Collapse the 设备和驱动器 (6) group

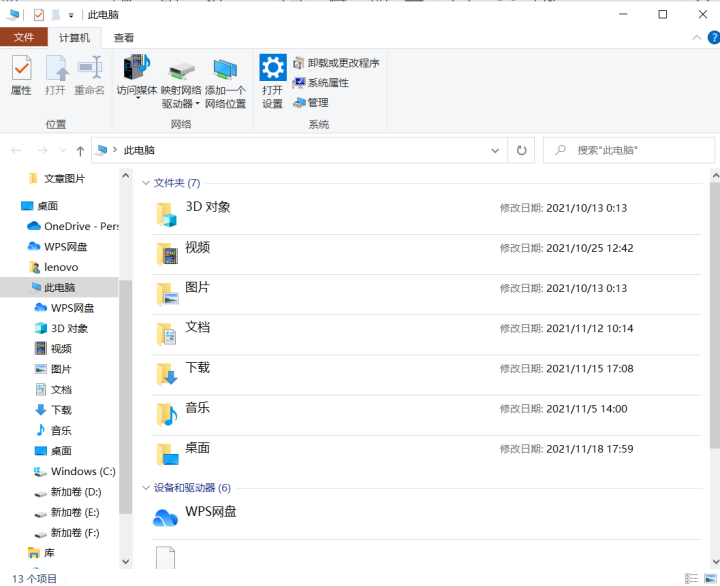(146, 488)
